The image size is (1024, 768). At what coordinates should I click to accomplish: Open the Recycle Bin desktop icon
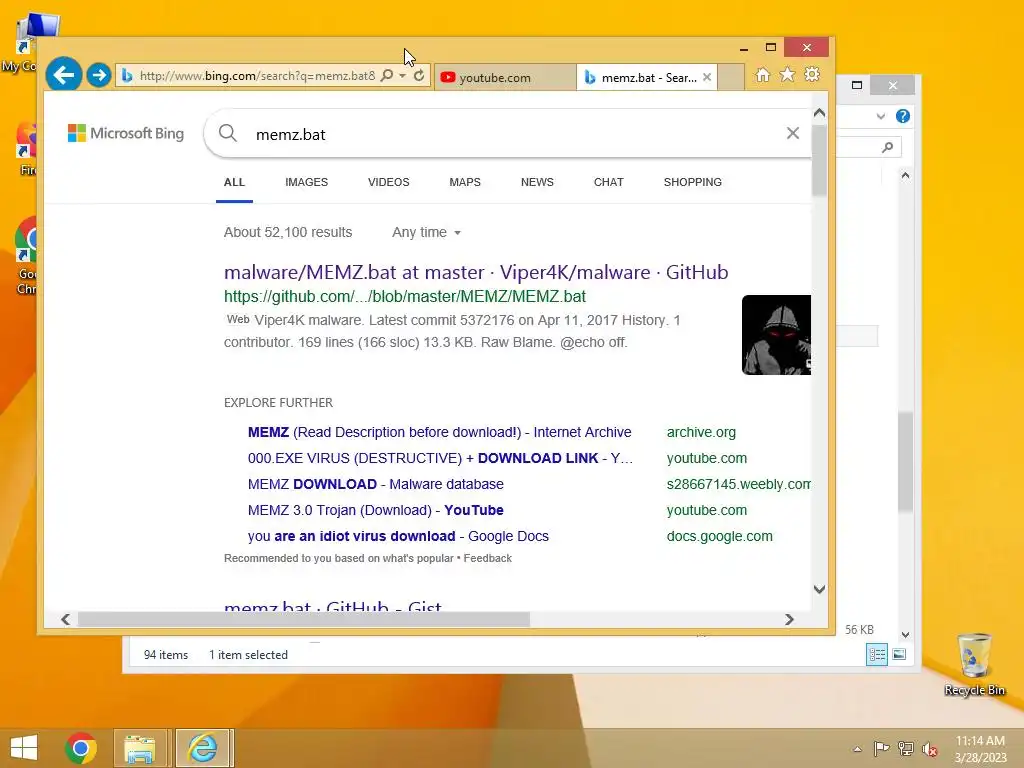[x=974, y=664]
